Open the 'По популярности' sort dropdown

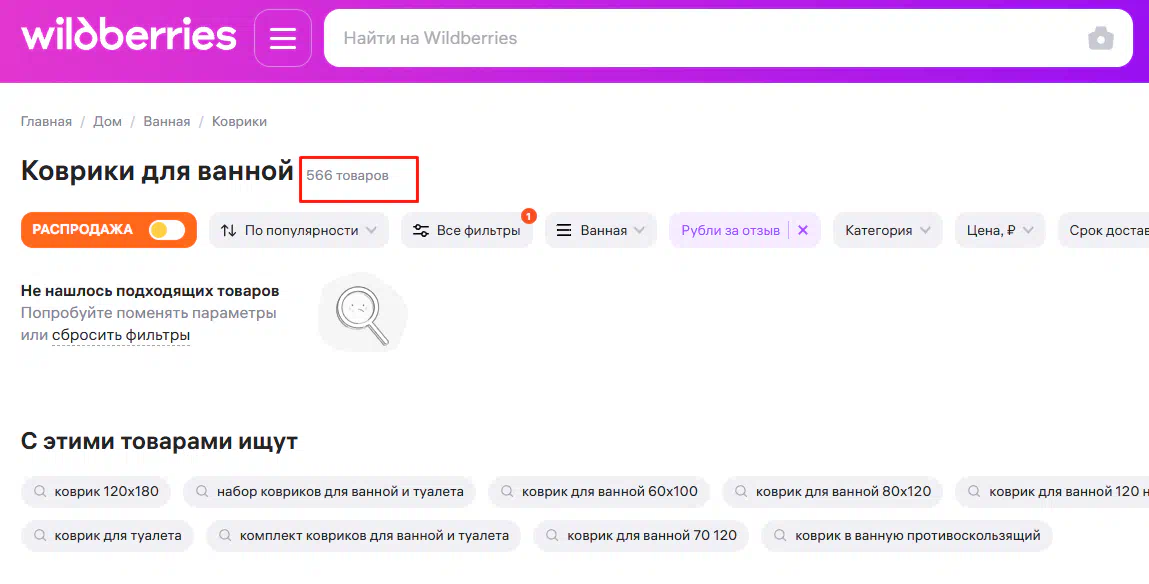(300, 230)
